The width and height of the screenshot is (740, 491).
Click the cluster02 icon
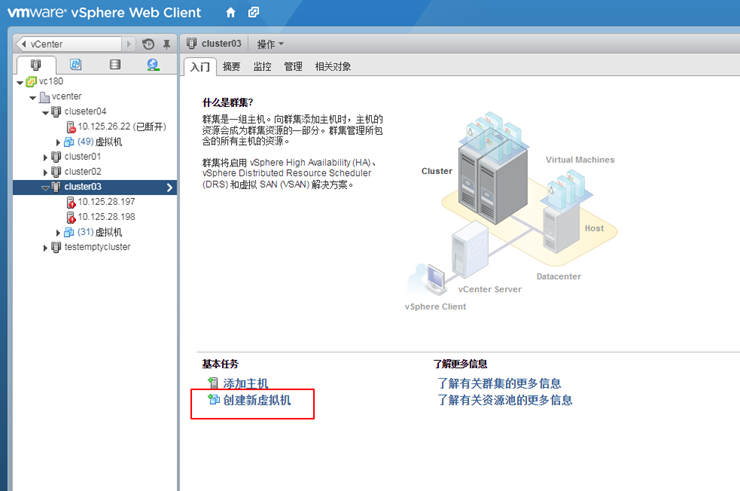56,172
